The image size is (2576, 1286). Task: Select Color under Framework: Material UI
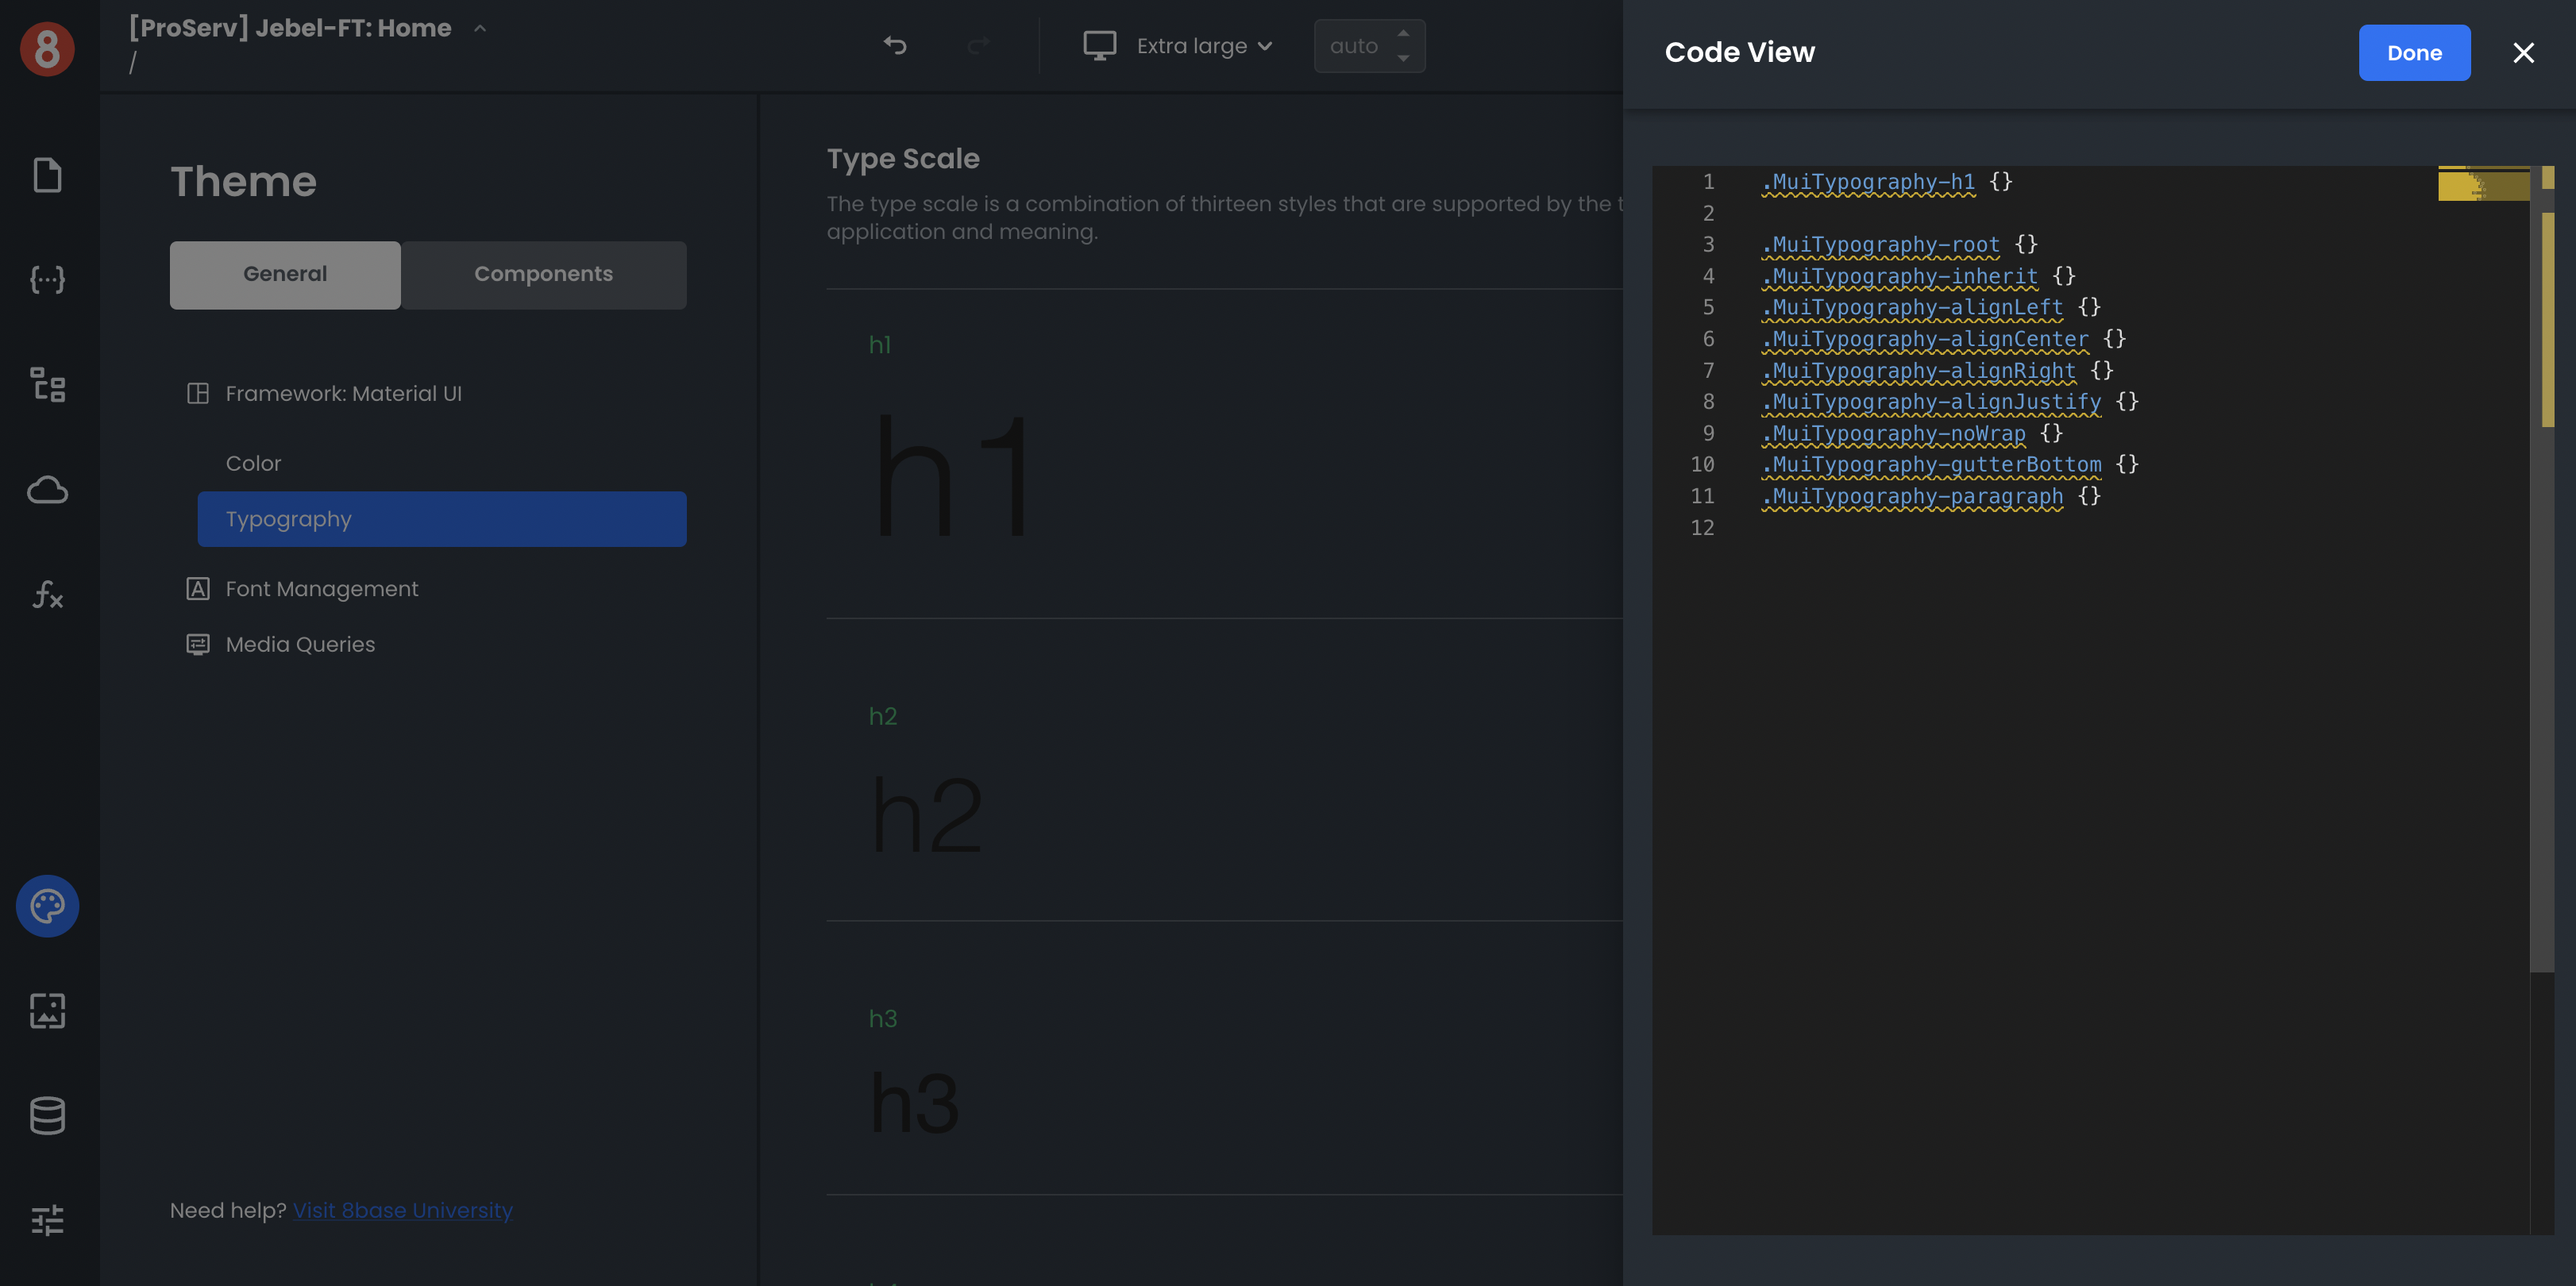(253, 463)
